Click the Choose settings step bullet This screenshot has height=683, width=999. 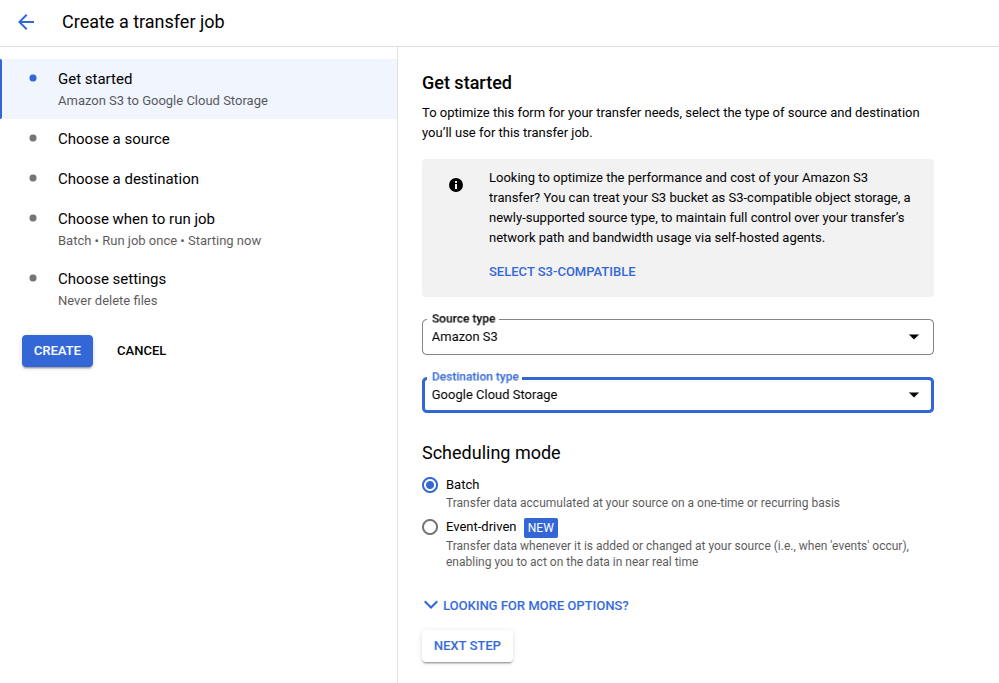34,278
